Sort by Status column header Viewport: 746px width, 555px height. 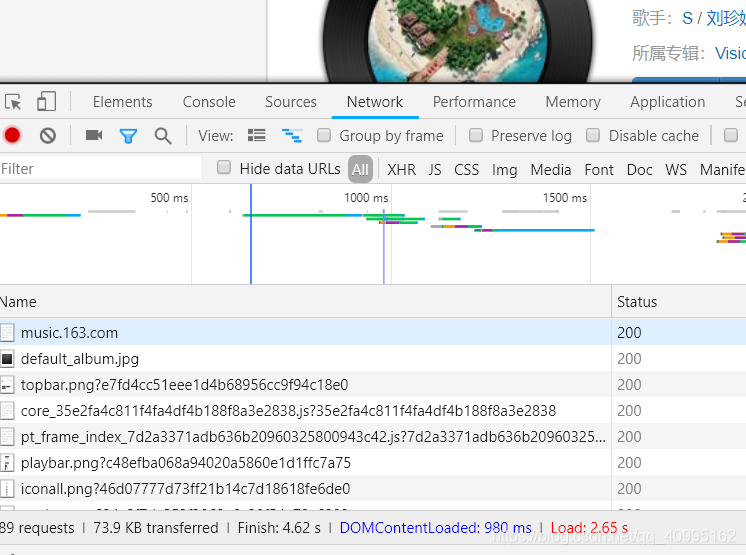tap(679, 302)
